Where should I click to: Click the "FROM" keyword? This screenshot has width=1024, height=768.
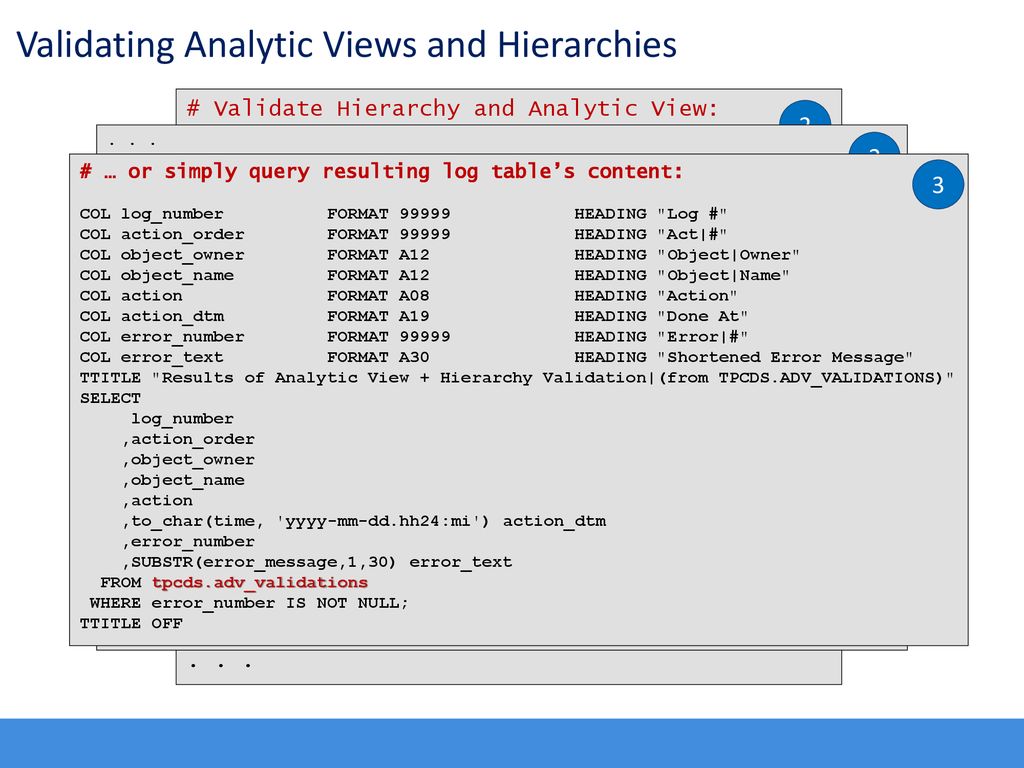click(x=121, y=583)
